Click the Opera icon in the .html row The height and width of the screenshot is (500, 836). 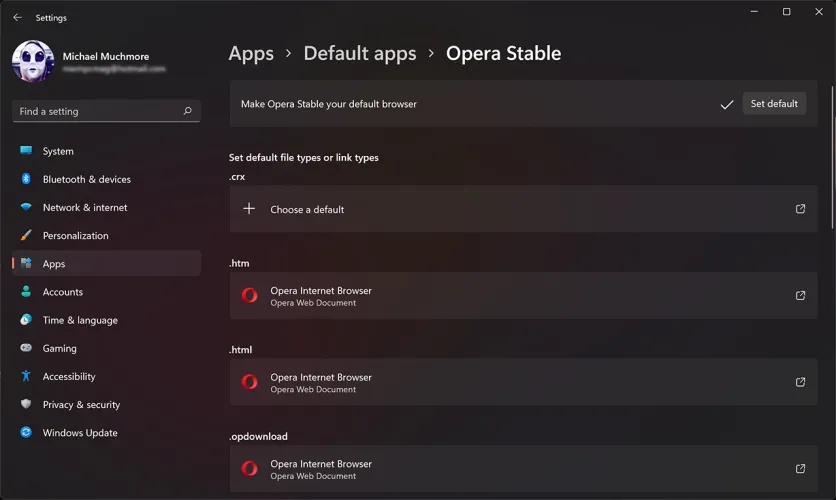click(250, 382)
